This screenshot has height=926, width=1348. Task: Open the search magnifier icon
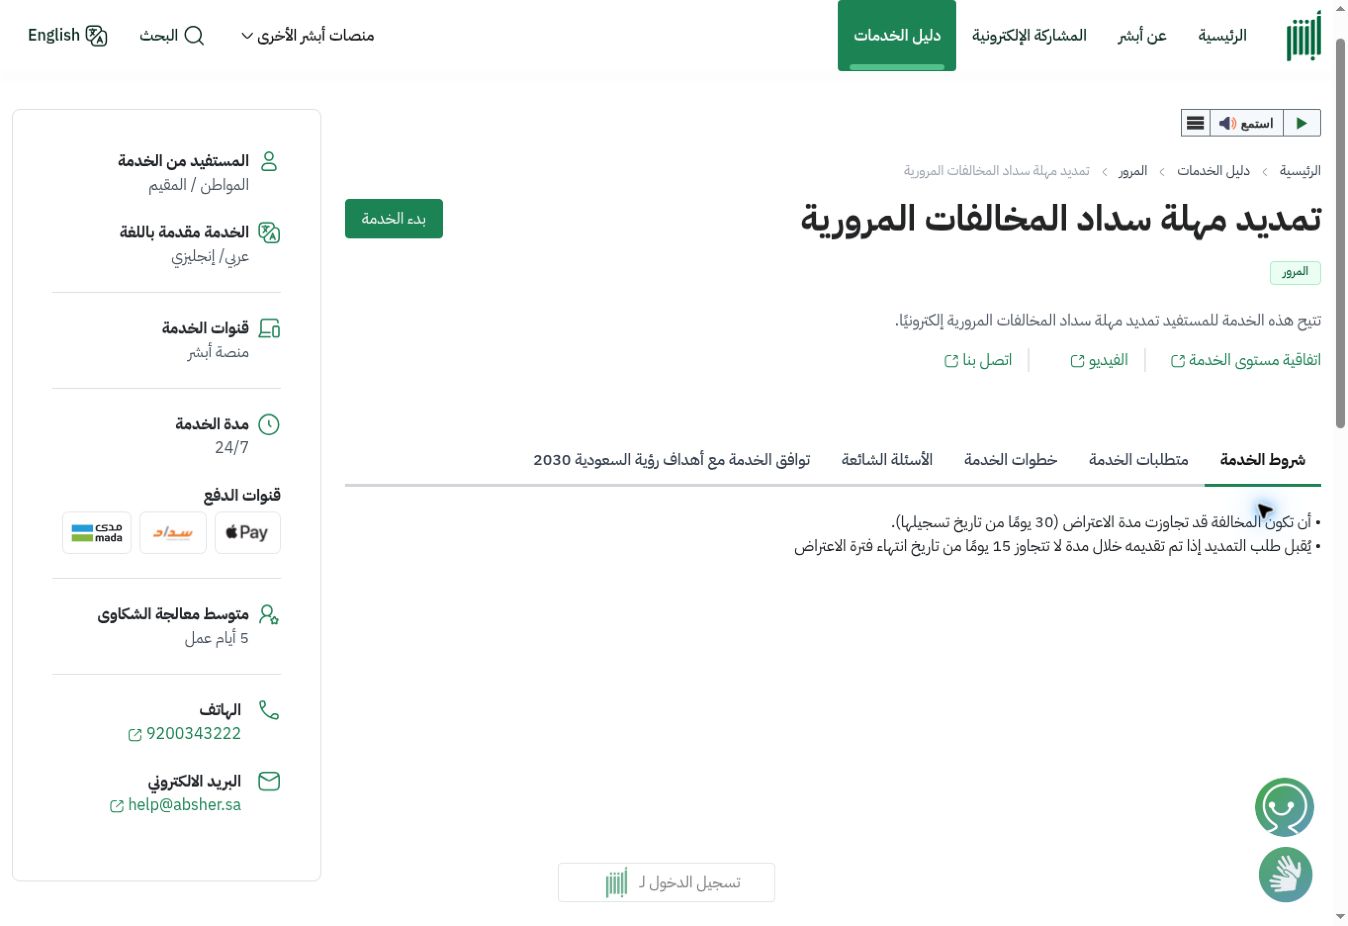pyautogui.click(x=194, y=36)
